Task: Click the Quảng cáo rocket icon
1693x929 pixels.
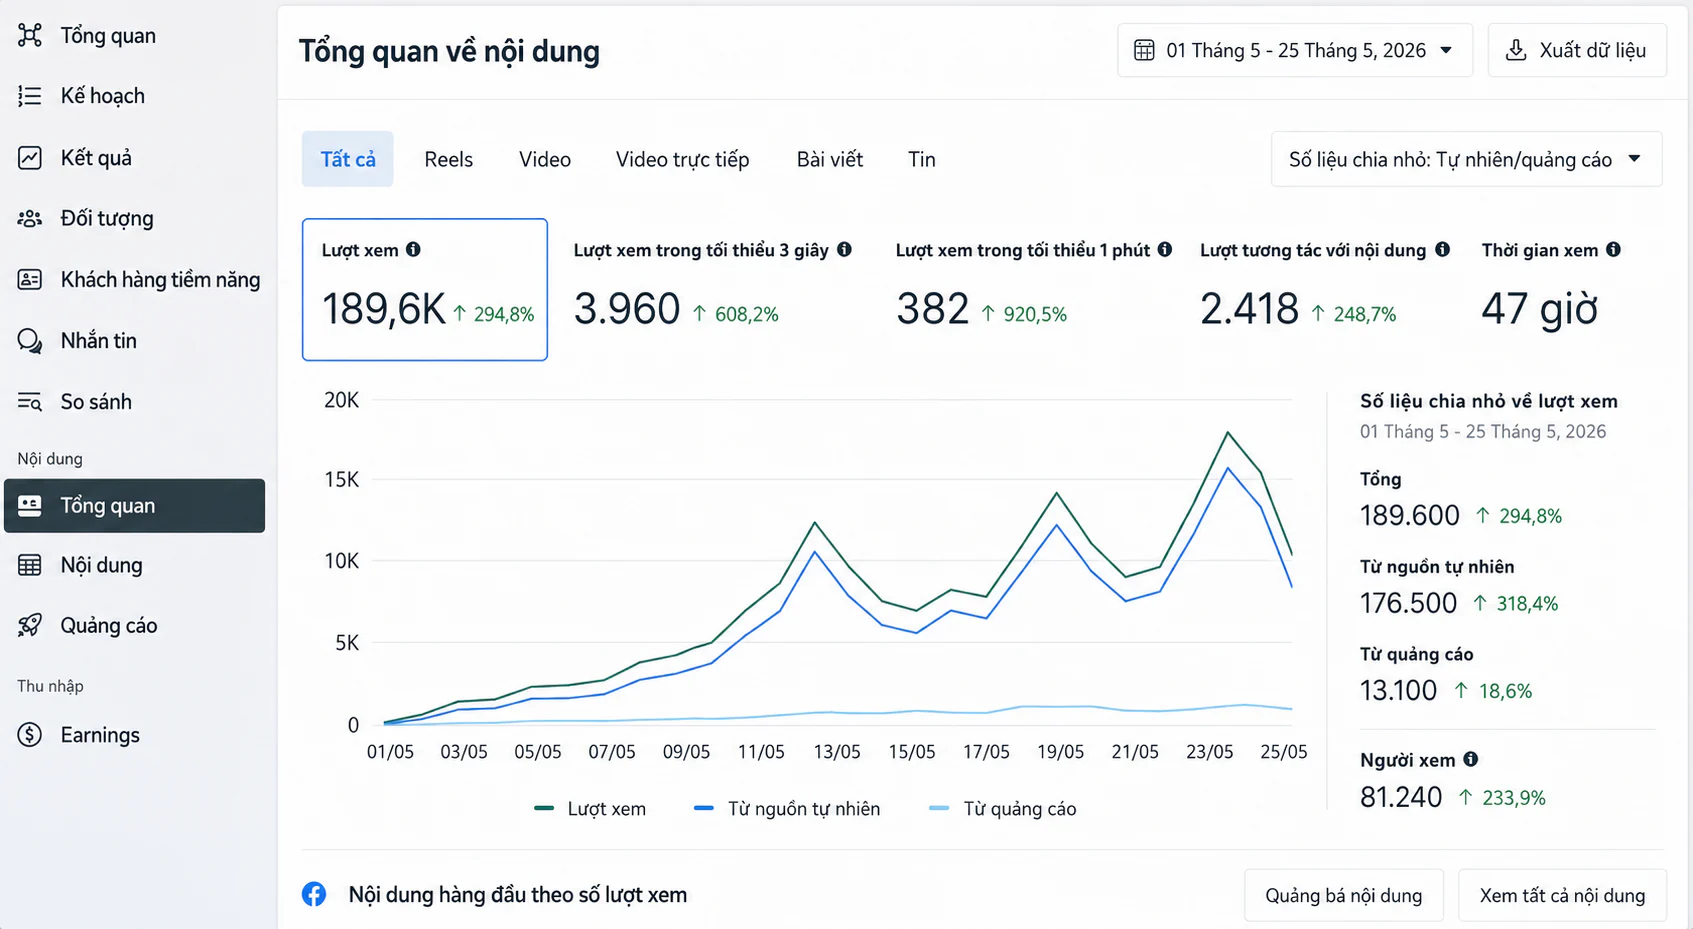Action: 30,626
